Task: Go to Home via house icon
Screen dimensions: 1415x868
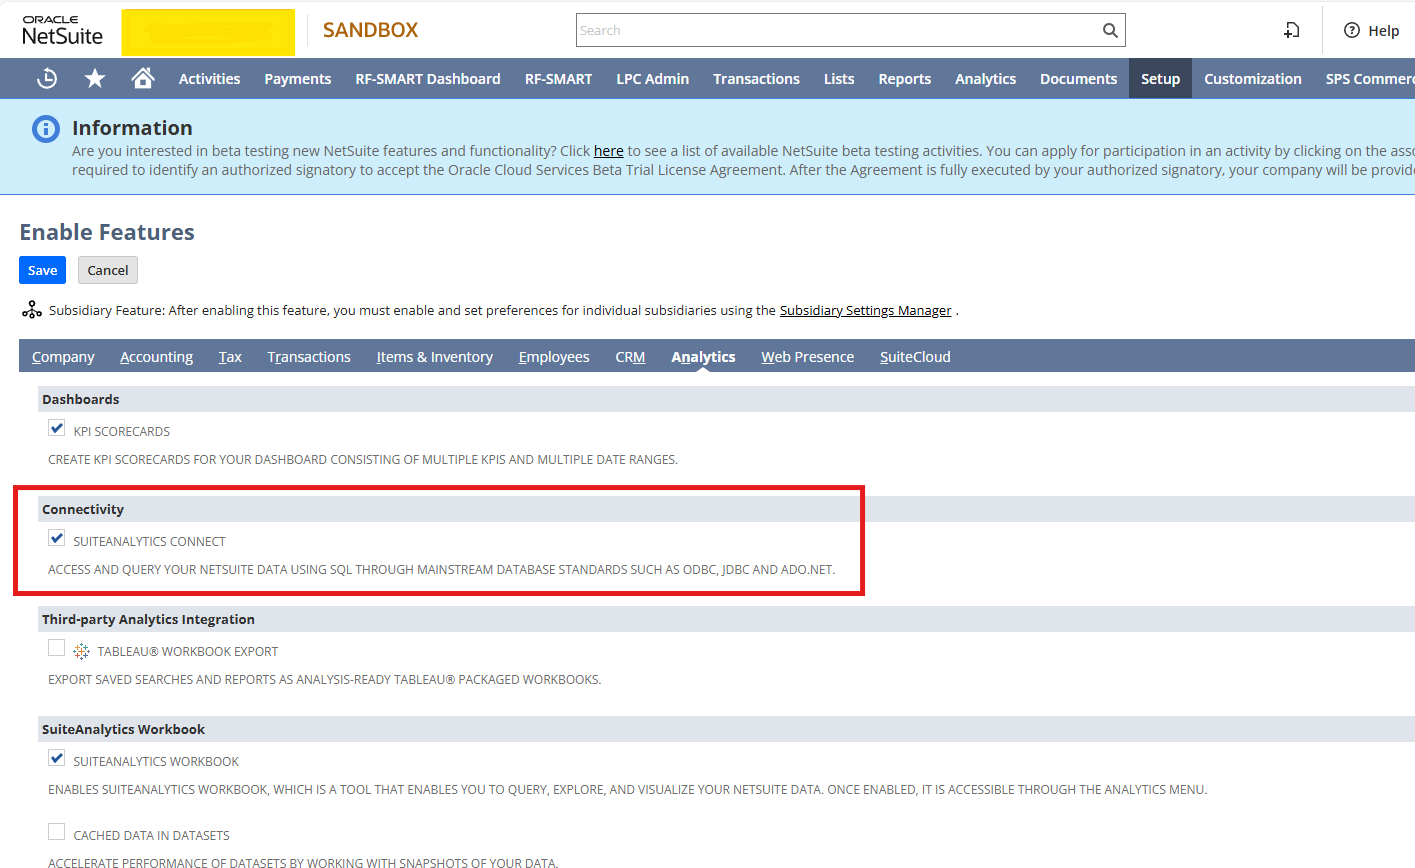Action: 143,78
